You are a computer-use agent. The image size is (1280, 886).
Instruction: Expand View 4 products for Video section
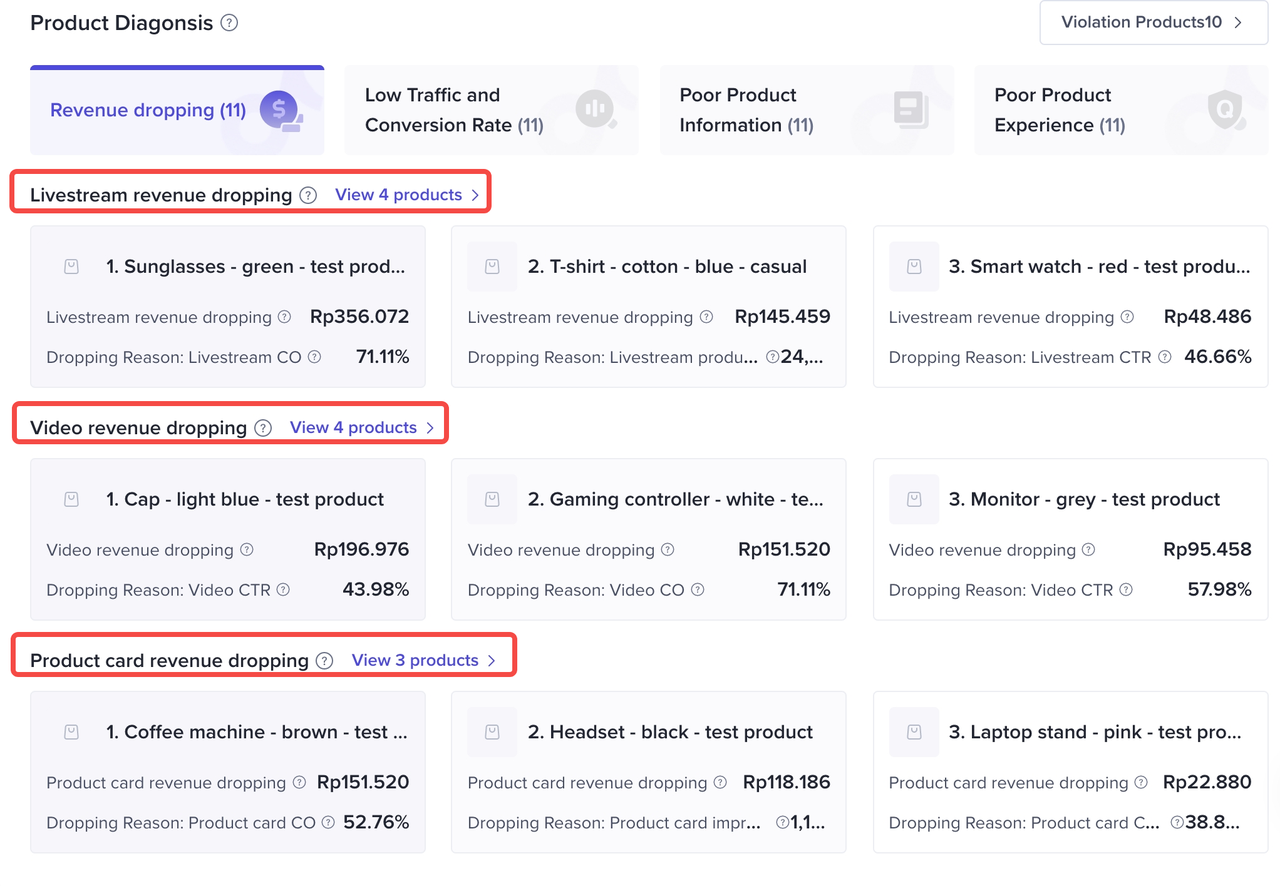click(362, 428)
